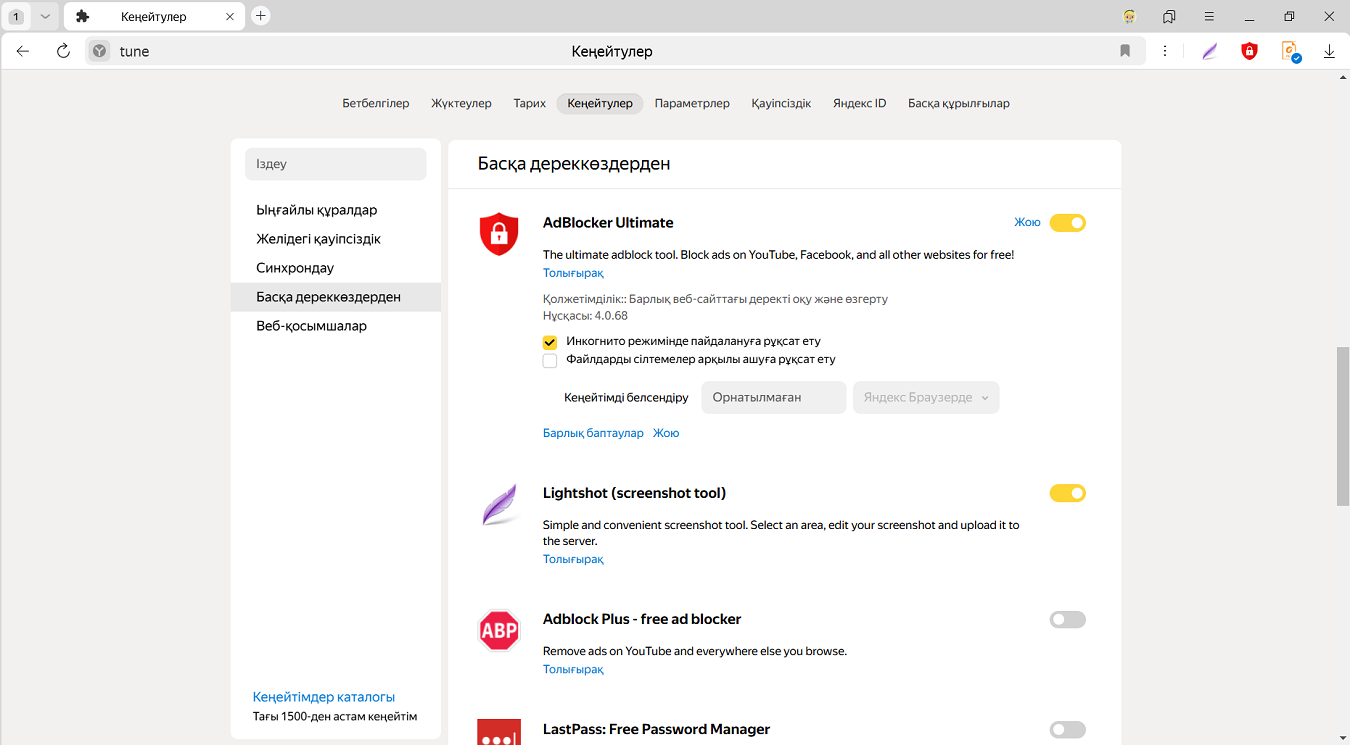Open AdBlocker Ultimate shield toolbar icon
This screenshot has height=745, width=1350.
(1249, 51)
